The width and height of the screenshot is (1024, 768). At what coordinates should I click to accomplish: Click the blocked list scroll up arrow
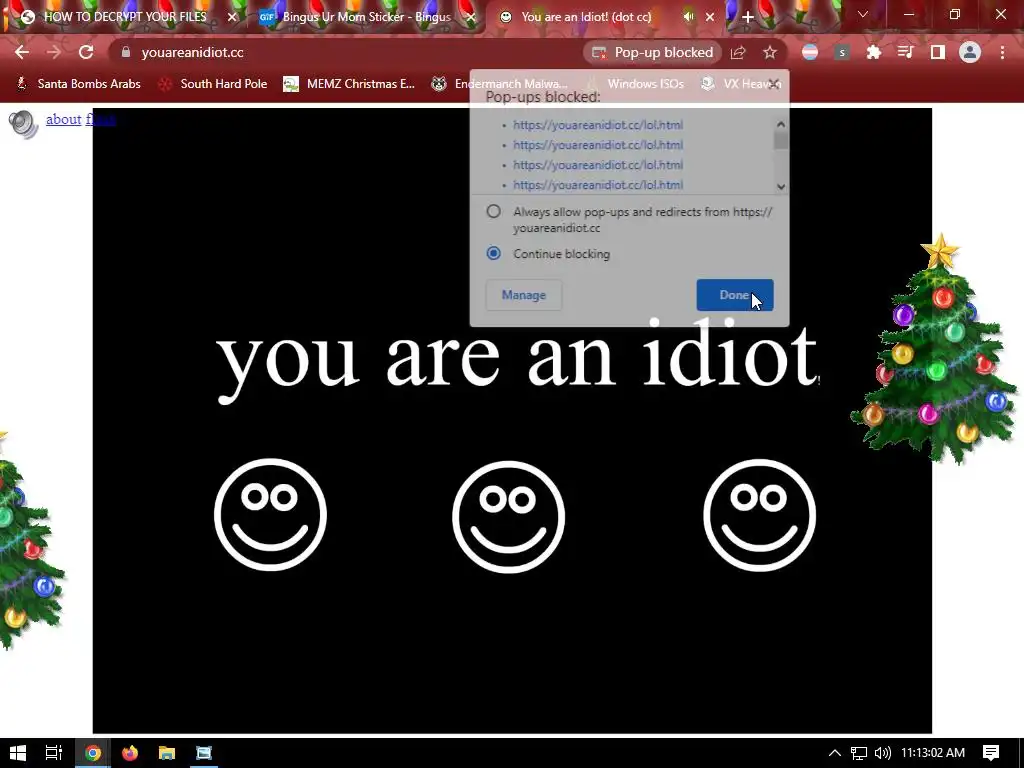[781, 124]
